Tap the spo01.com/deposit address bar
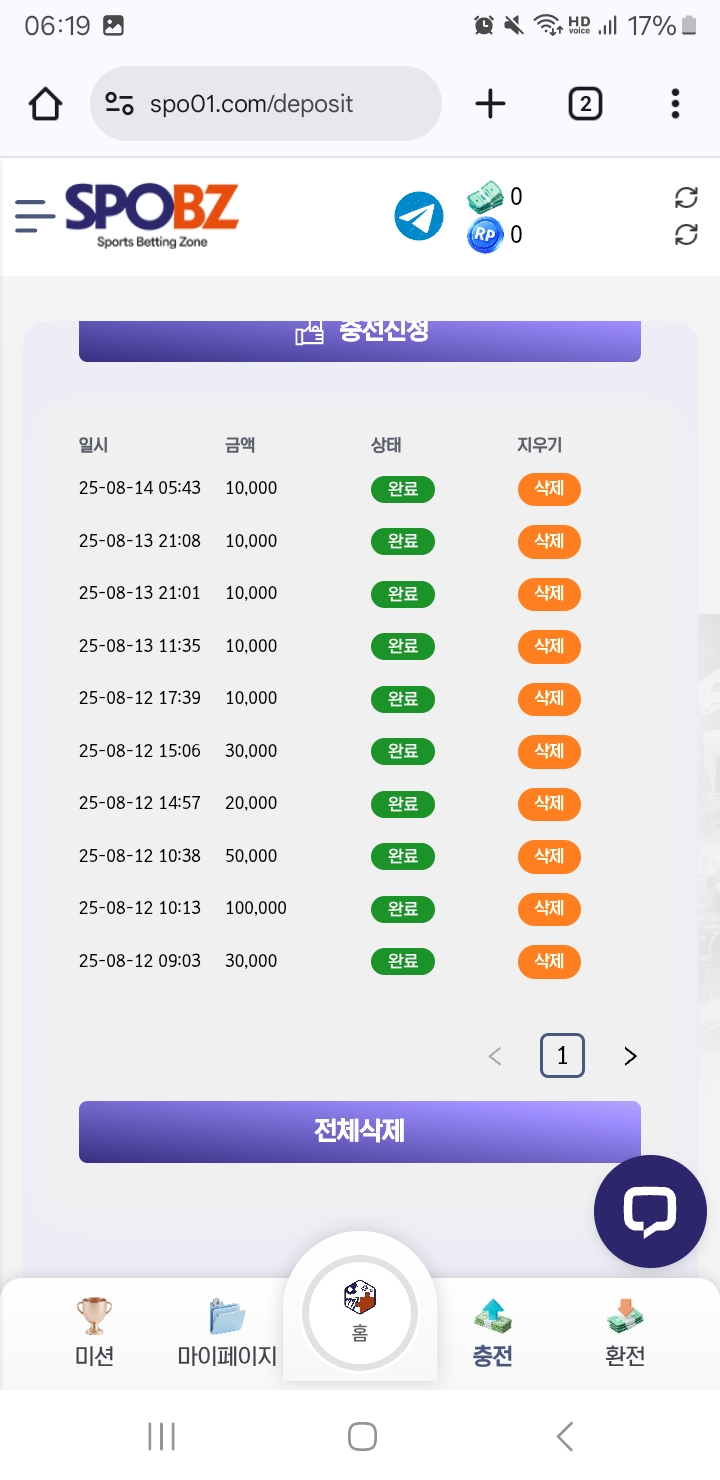 266,104
